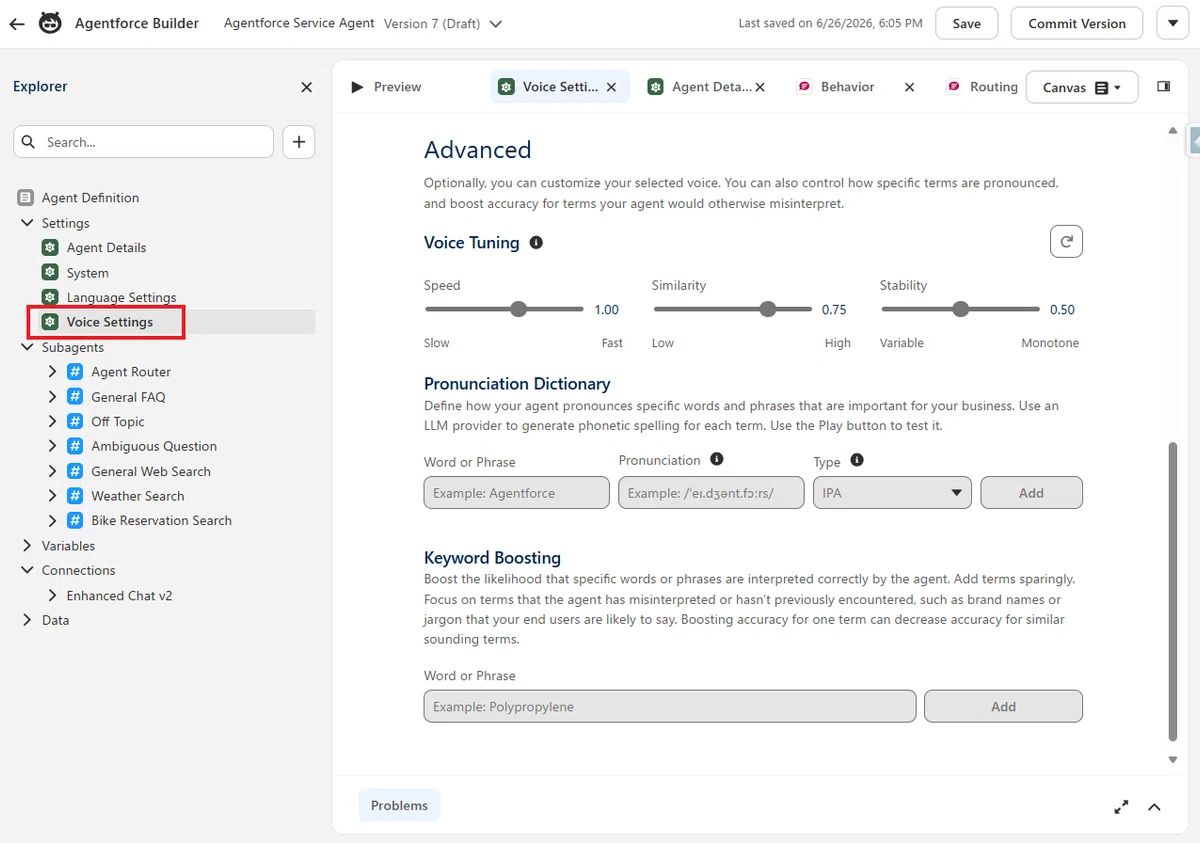Expand the Bike Reservation Search subagent

coord(53,520)
